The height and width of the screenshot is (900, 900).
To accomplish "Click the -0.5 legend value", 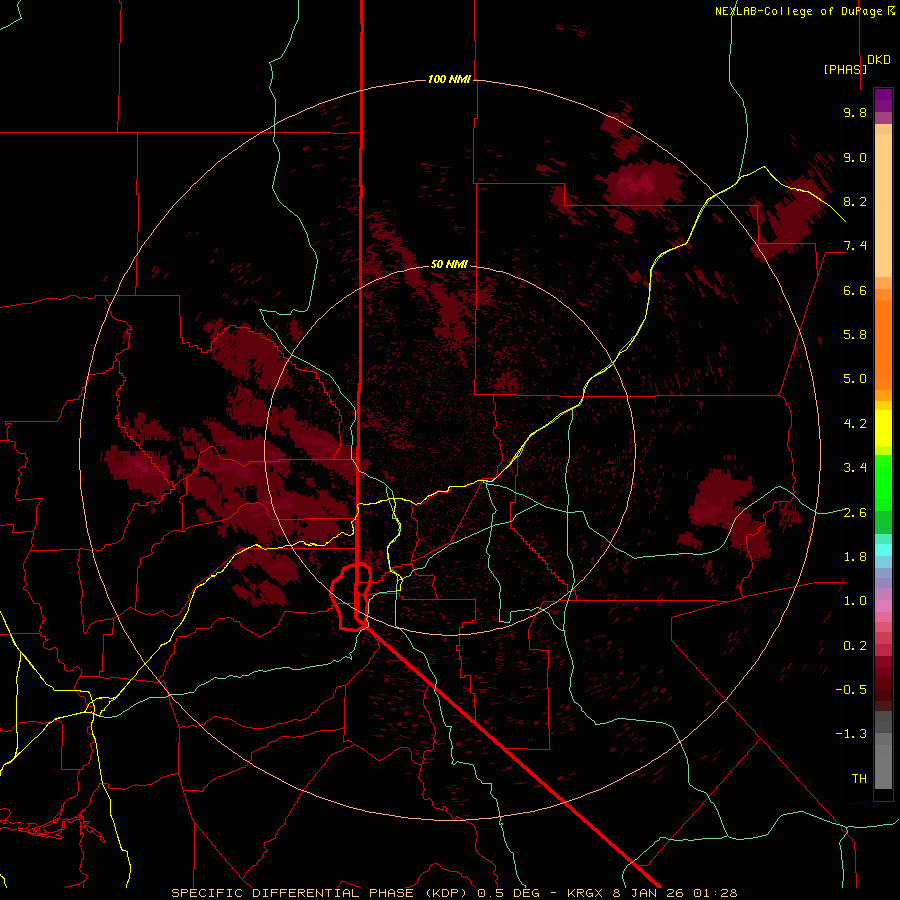I will tap(851, 689).
